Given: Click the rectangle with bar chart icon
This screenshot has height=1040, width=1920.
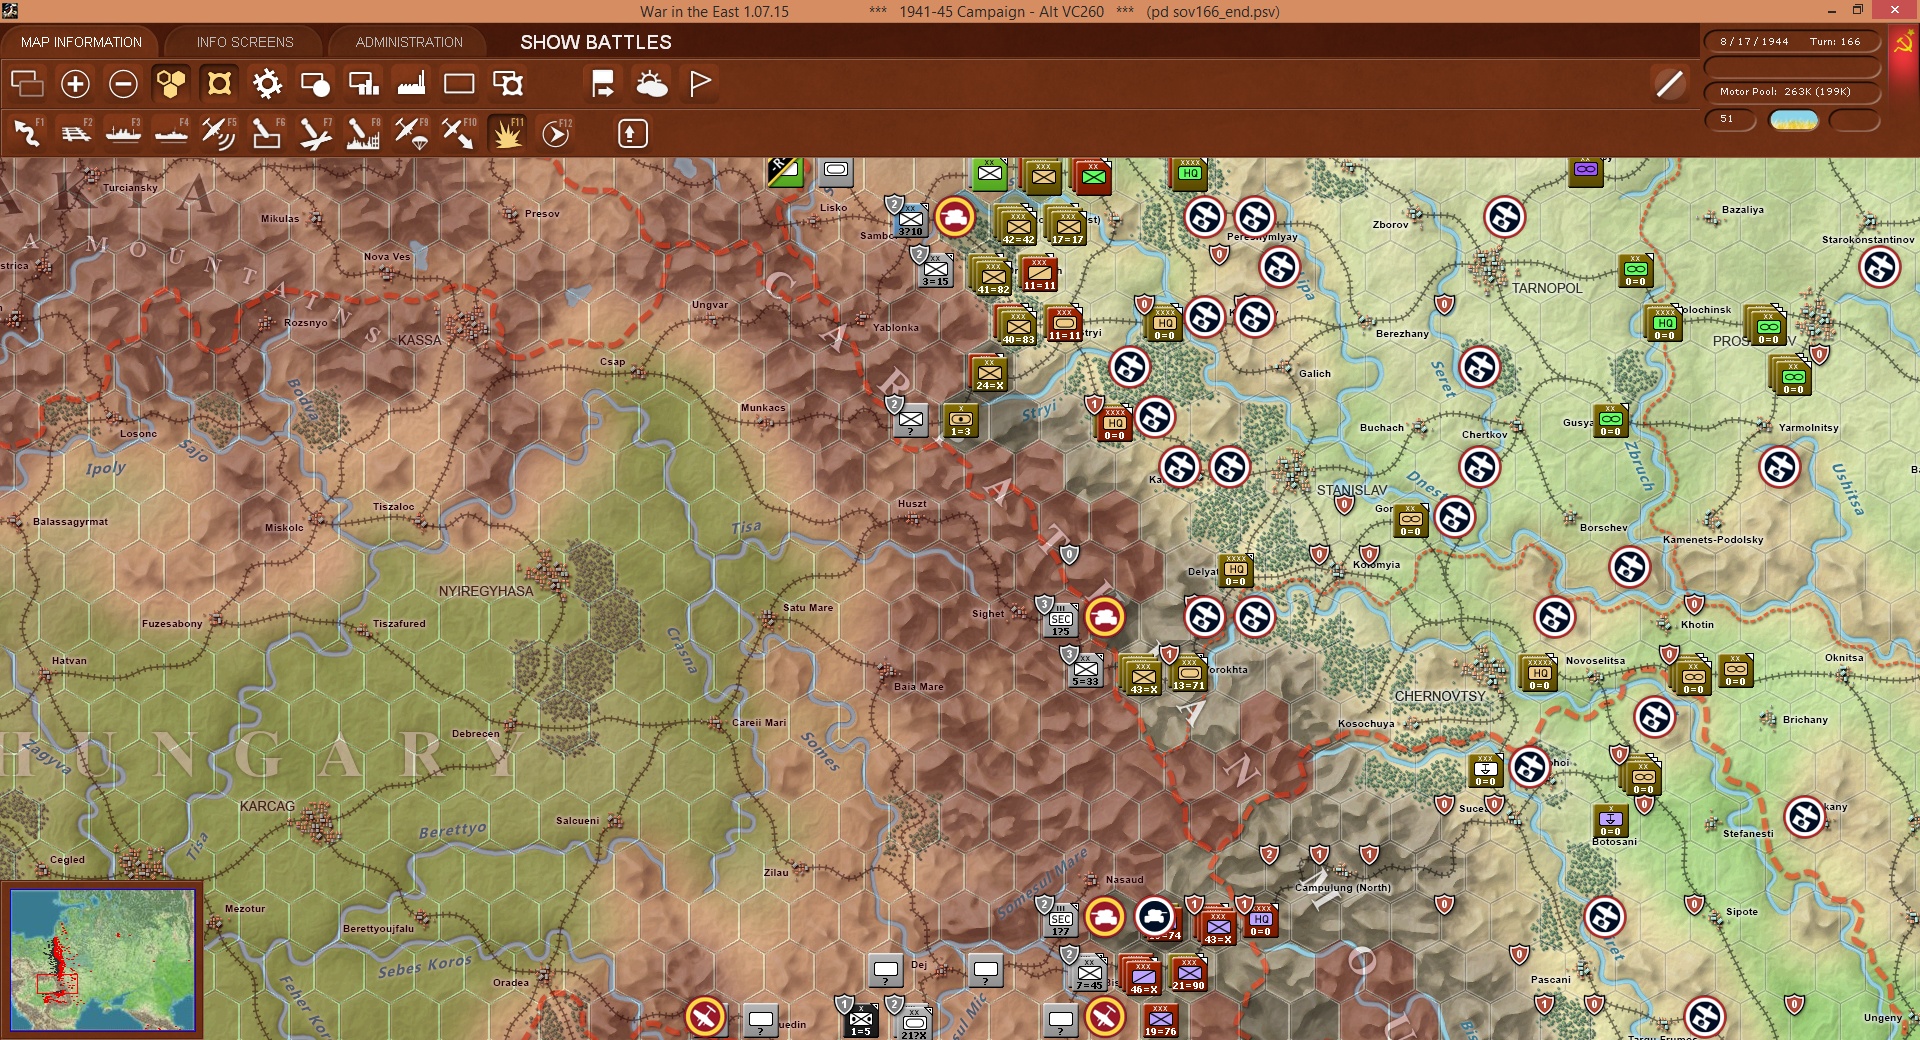Looking at the screenshot, I should pyautogui.click(x=363, y=84).
